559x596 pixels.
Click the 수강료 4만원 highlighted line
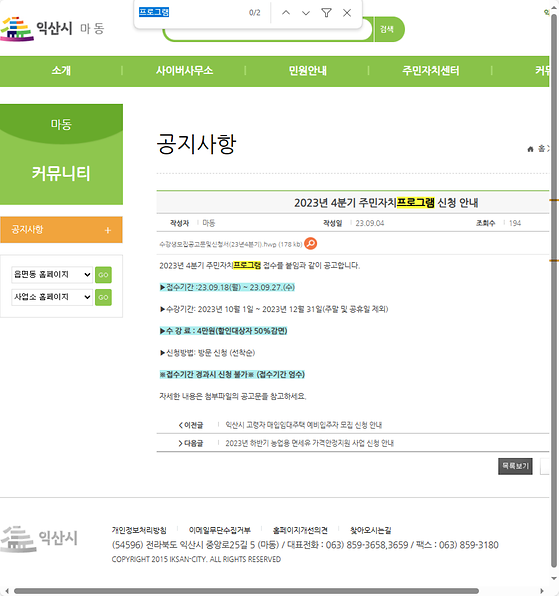pyautogui.click(x=223, y=331)
